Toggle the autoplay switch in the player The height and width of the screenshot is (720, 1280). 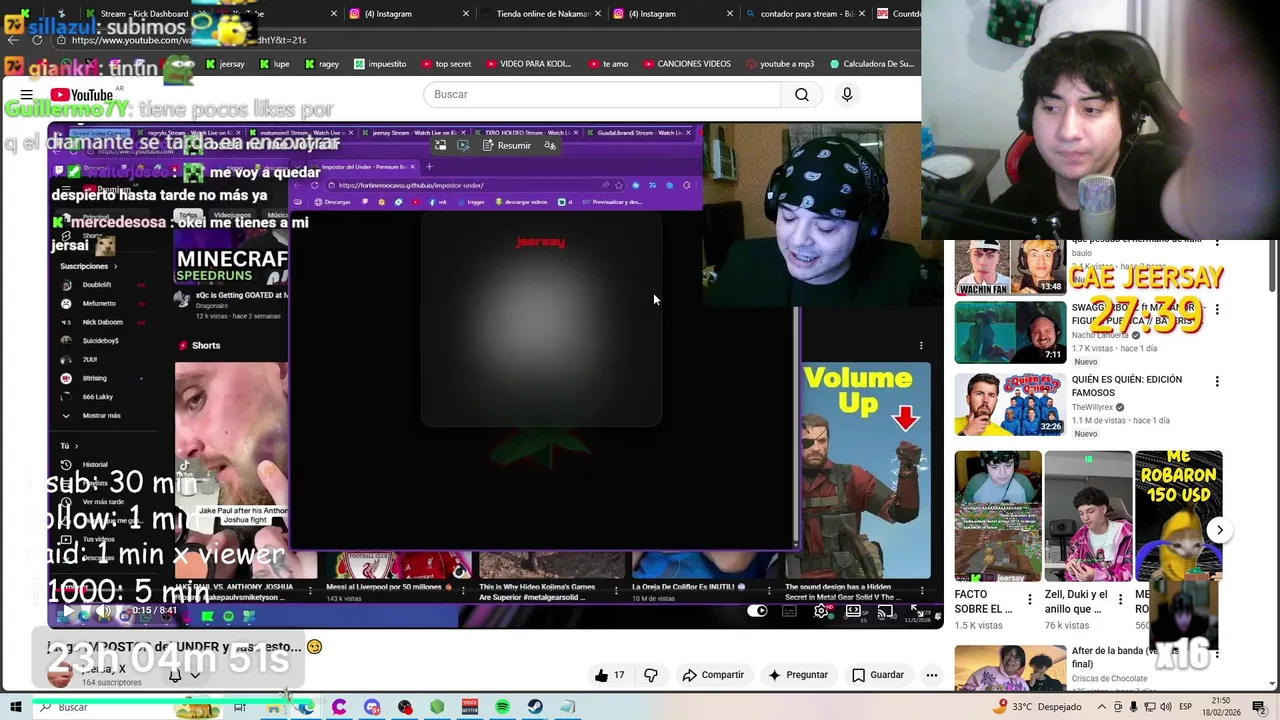pyautogui.click(x=757, y=611)
